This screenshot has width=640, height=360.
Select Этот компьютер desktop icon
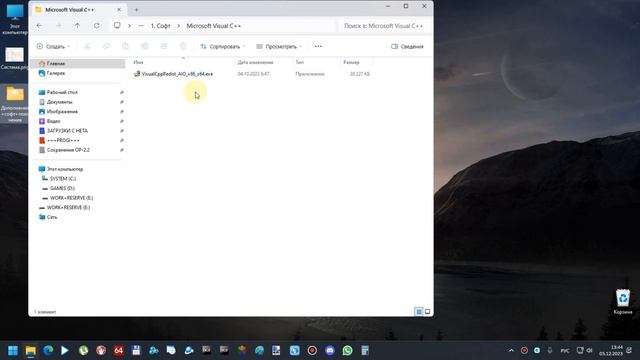pos(15,20)
